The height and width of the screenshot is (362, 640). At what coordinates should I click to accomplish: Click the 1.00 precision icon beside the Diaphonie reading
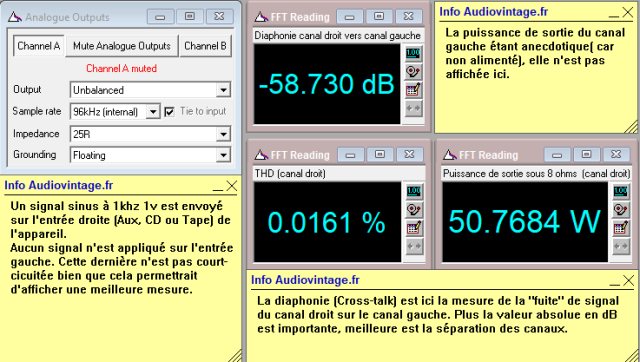point(413,53)
